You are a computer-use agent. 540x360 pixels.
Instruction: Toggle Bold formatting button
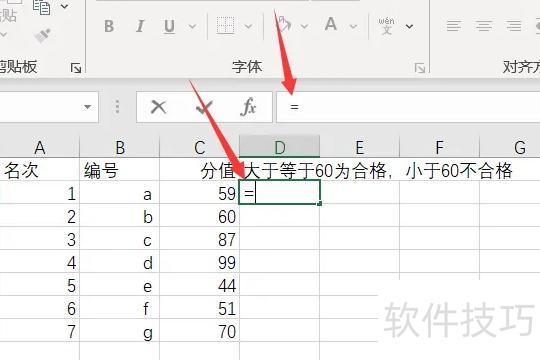pos(109,26)
